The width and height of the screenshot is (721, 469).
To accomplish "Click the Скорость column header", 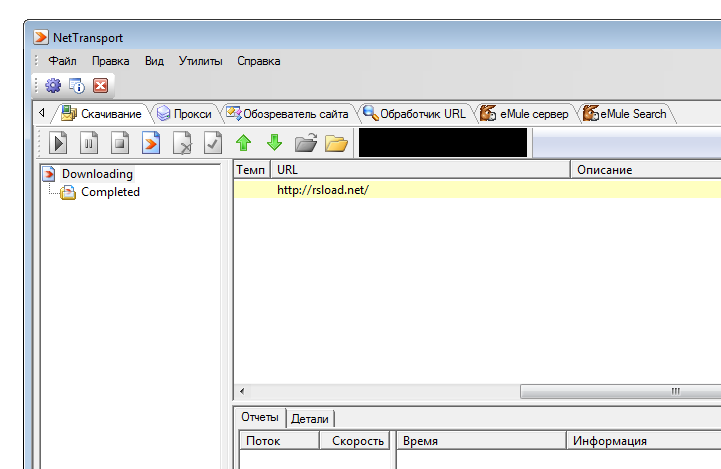I will [355, 440].
